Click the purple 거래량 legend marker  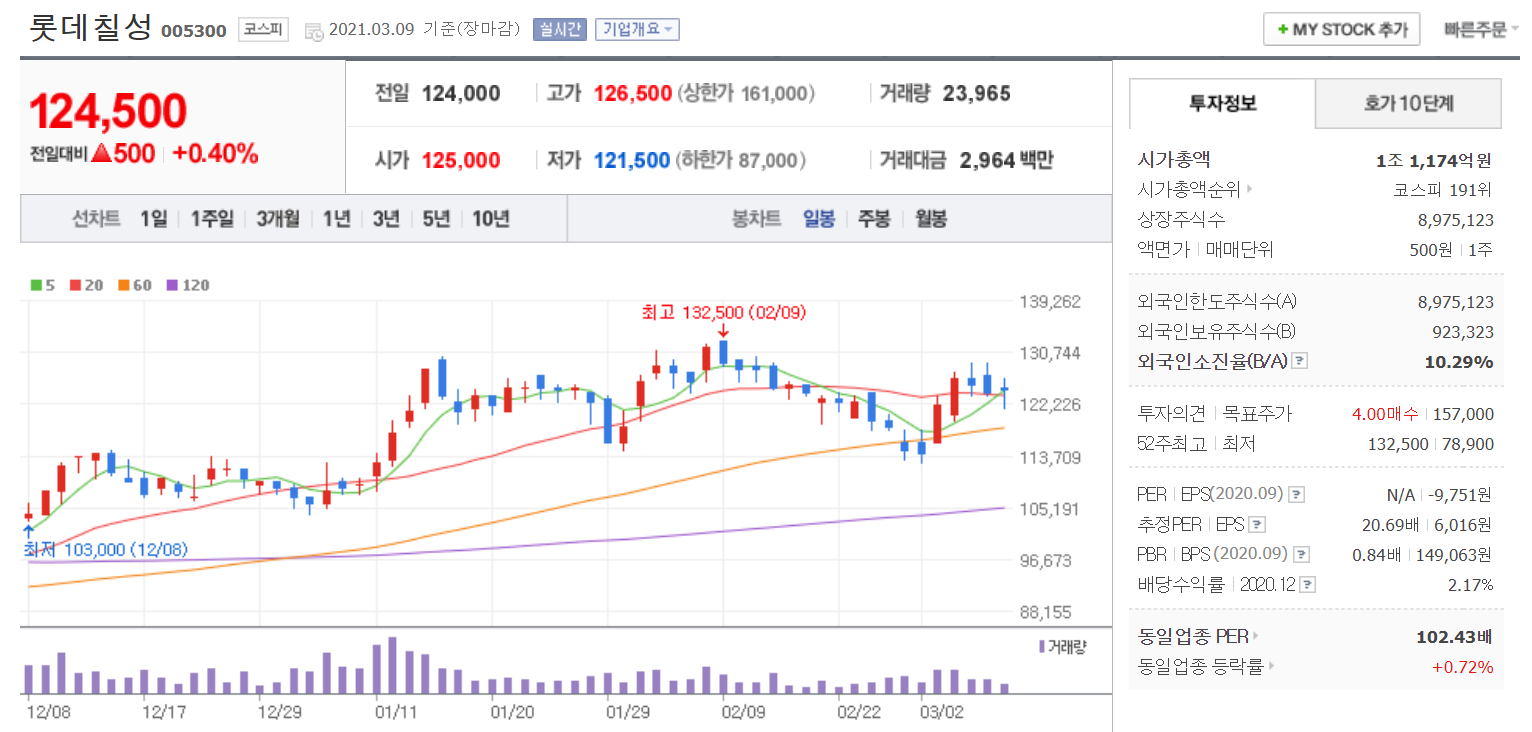point(1042,647)
